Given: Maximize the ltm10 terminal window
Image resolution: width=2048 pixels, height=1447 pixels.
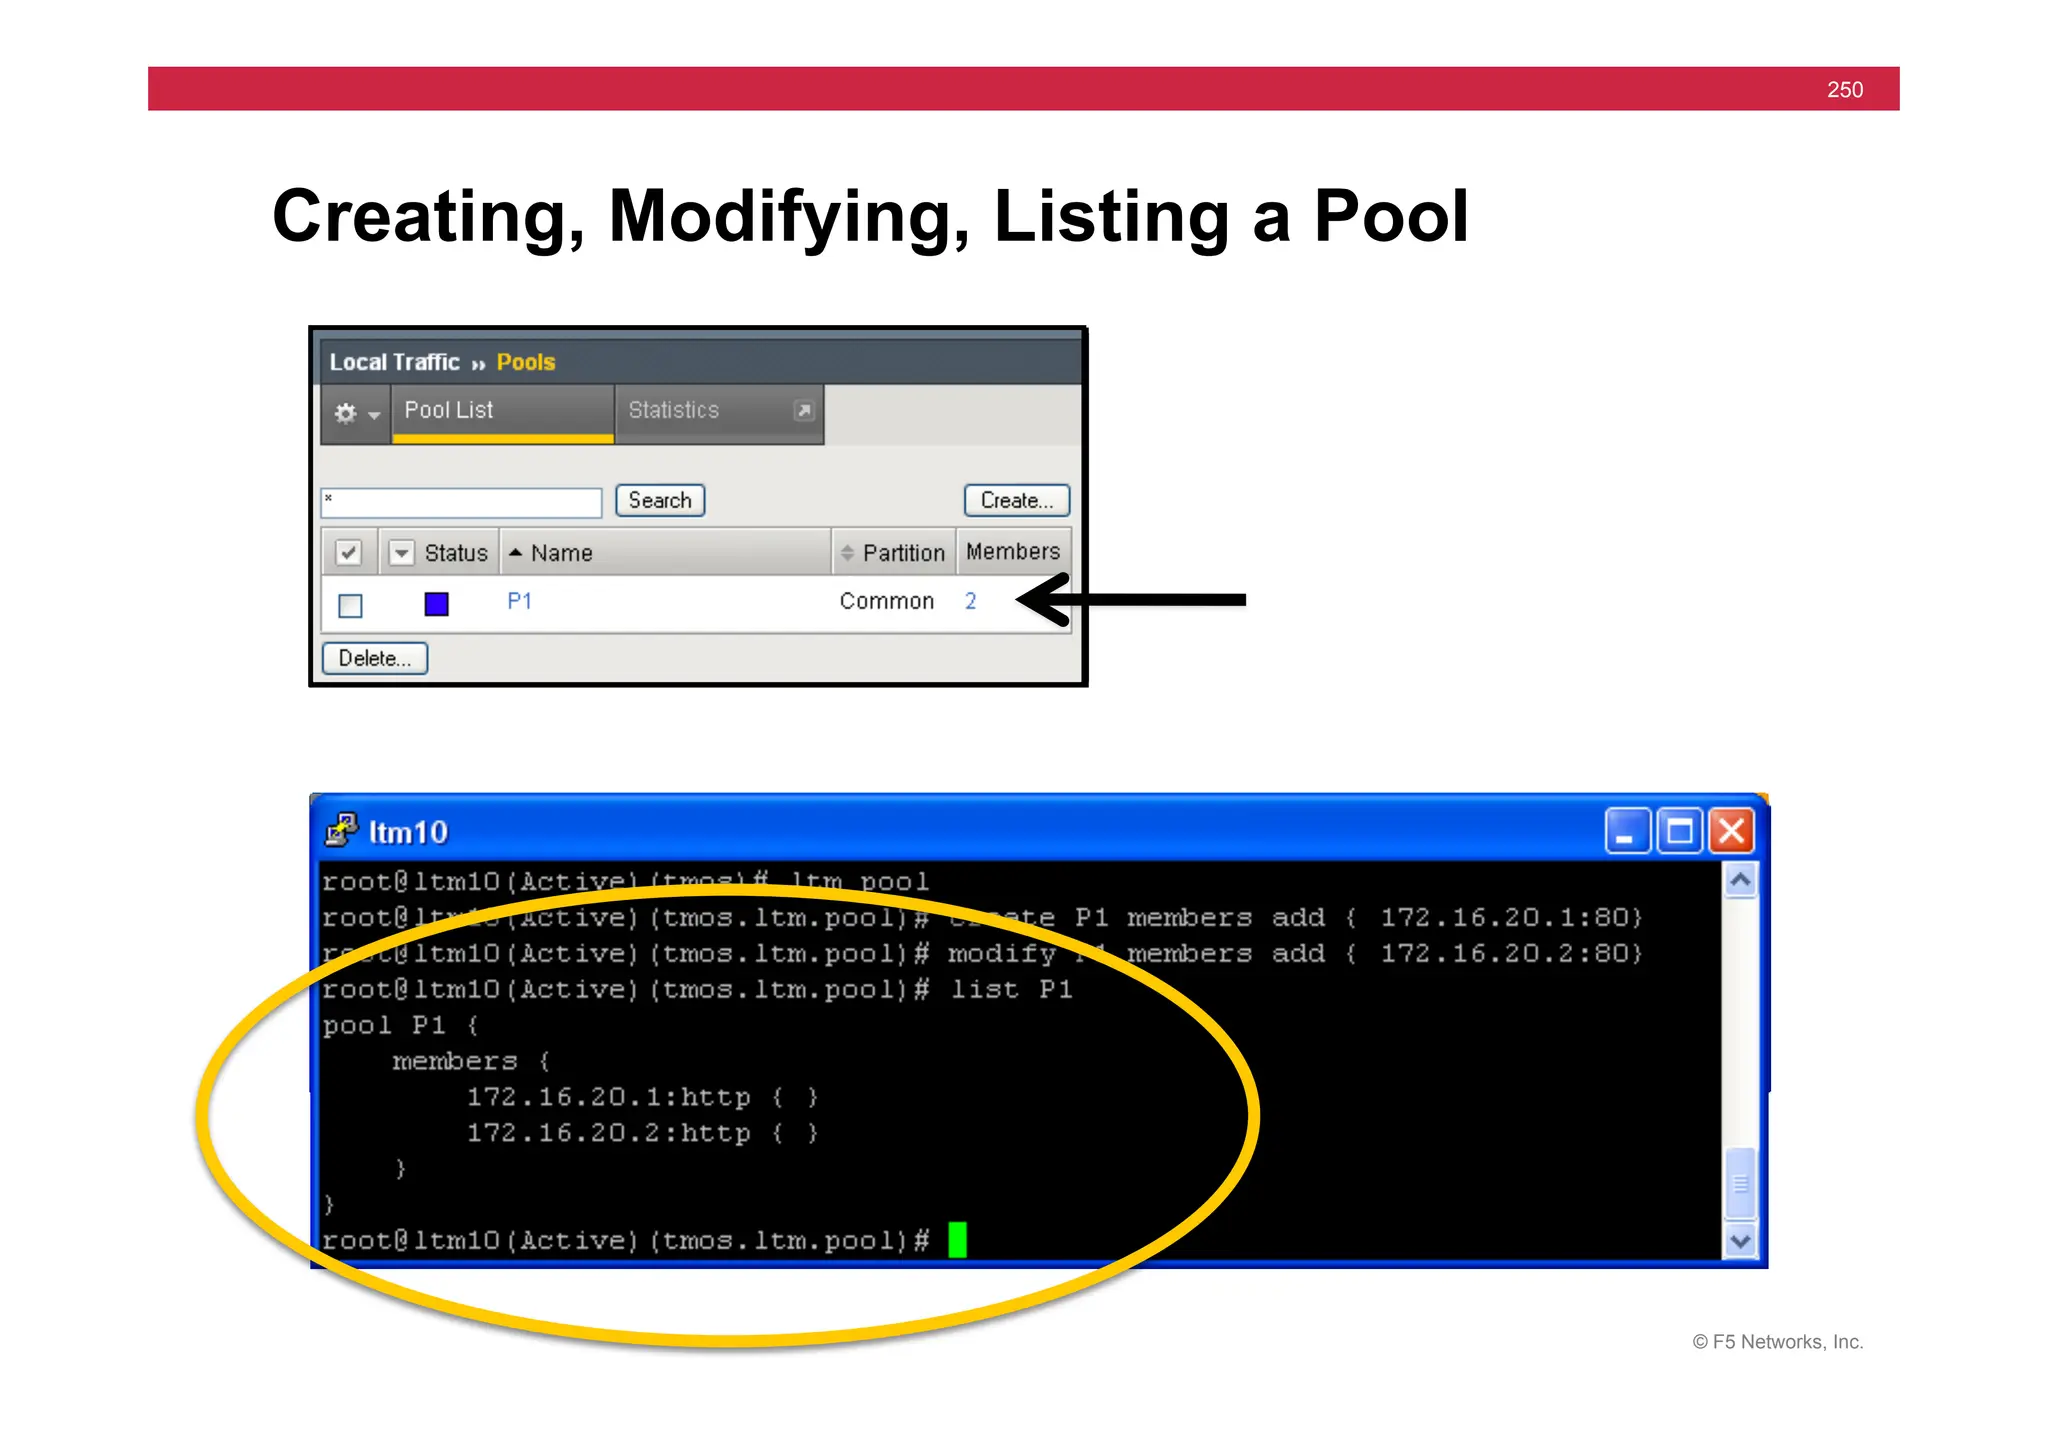Looking at the screenshot, I should coord(1680,831).
